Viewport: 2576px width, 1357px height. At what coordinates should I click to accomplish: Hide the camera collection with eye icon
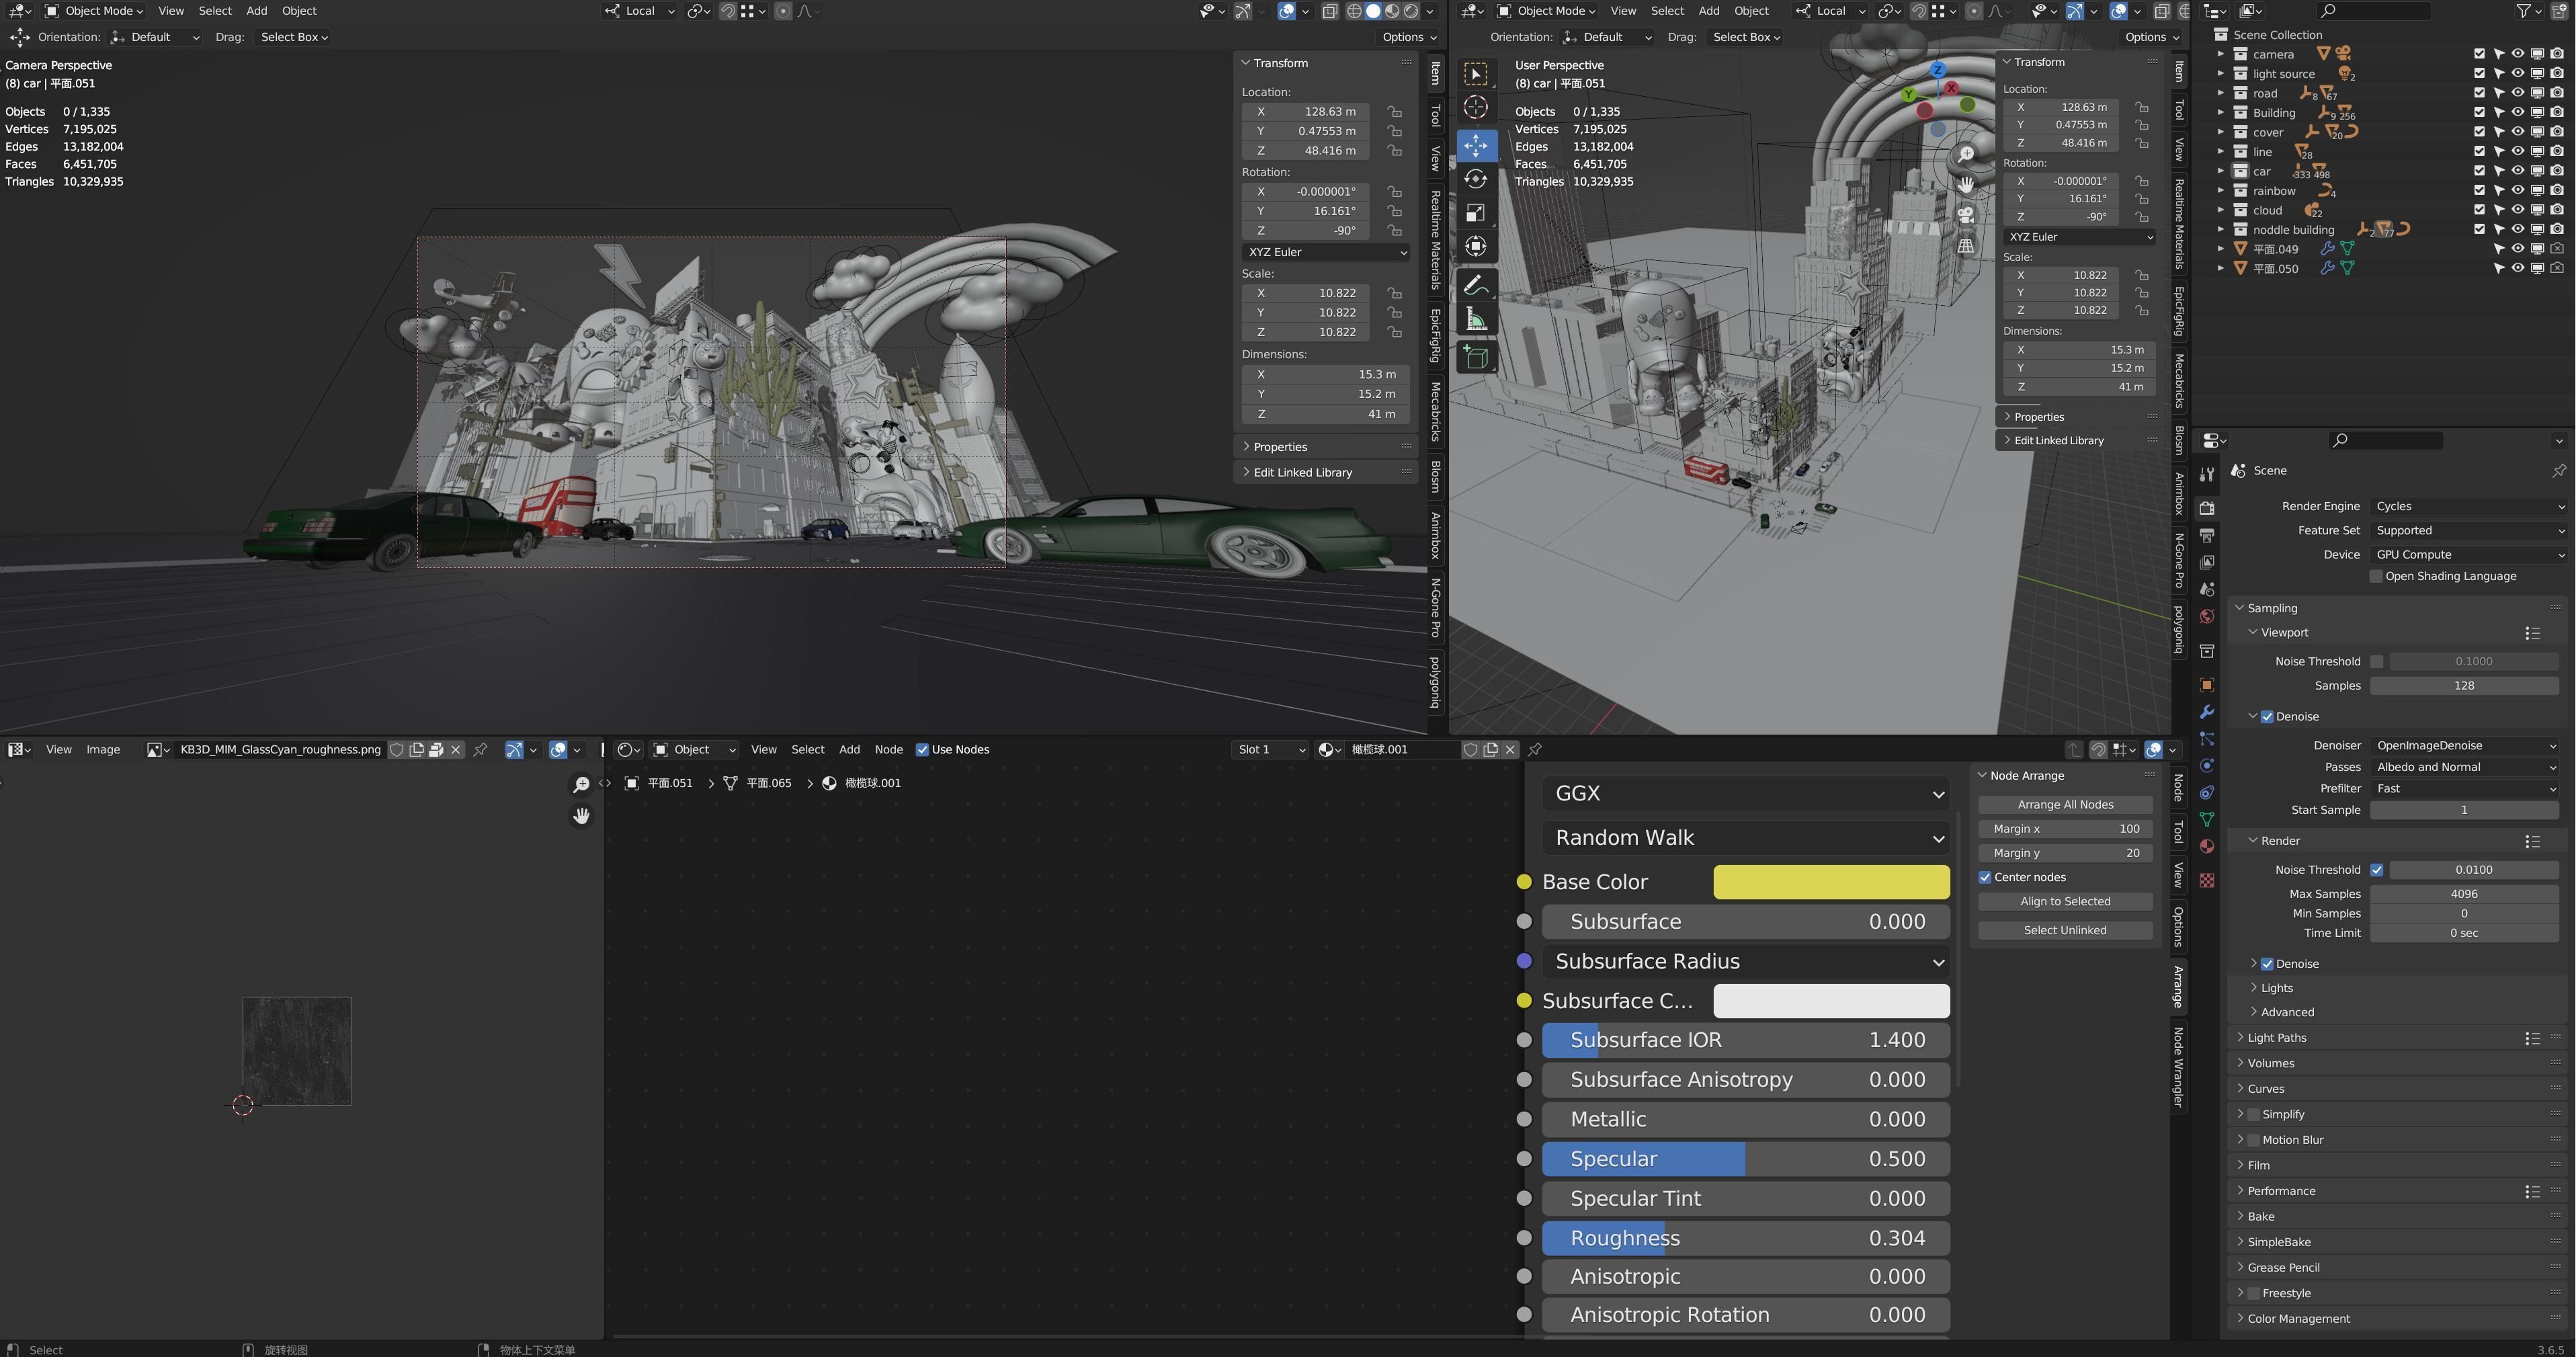click(x=2518, y=54)
